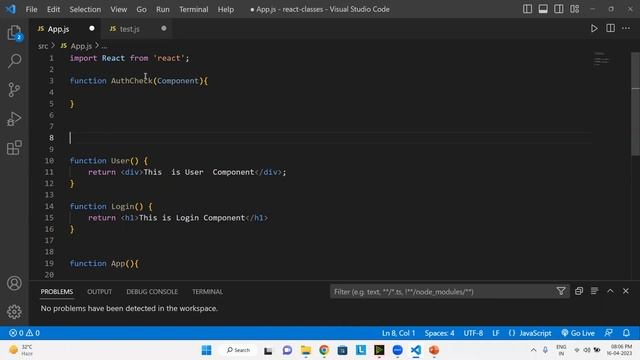This screenshot has width=640, height=360.
Task: Click the editor vertical scrollbar
Action: tap(635, 104)
